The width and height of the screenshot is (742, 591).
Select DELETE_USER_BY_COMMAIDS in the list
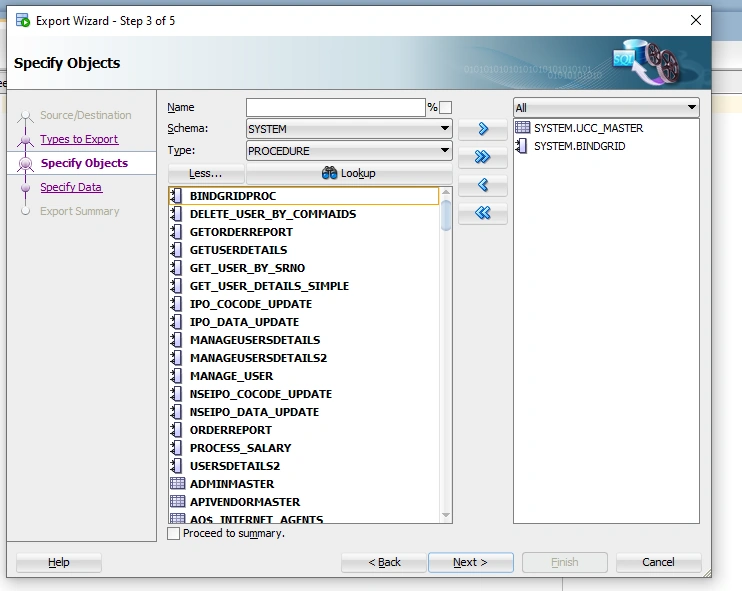point(304,214)
